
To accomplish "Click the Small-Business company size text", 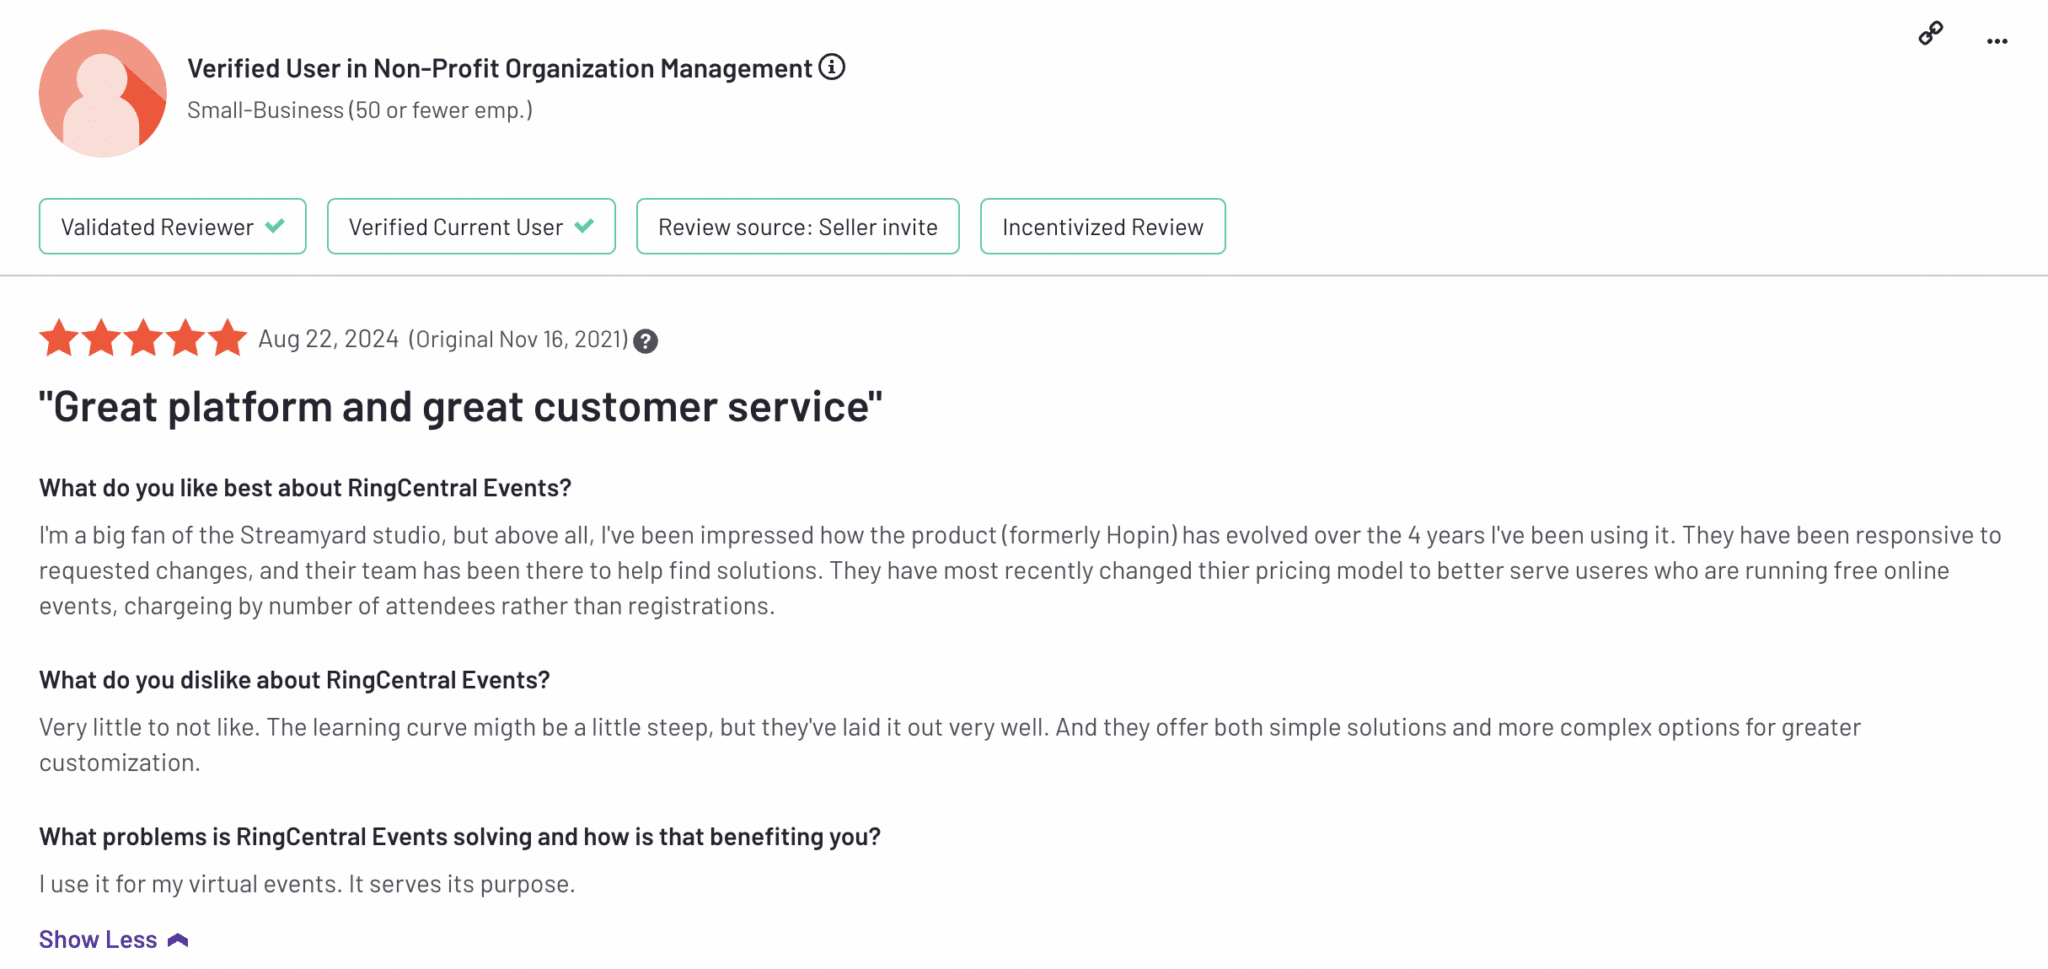I will (359, 110).
